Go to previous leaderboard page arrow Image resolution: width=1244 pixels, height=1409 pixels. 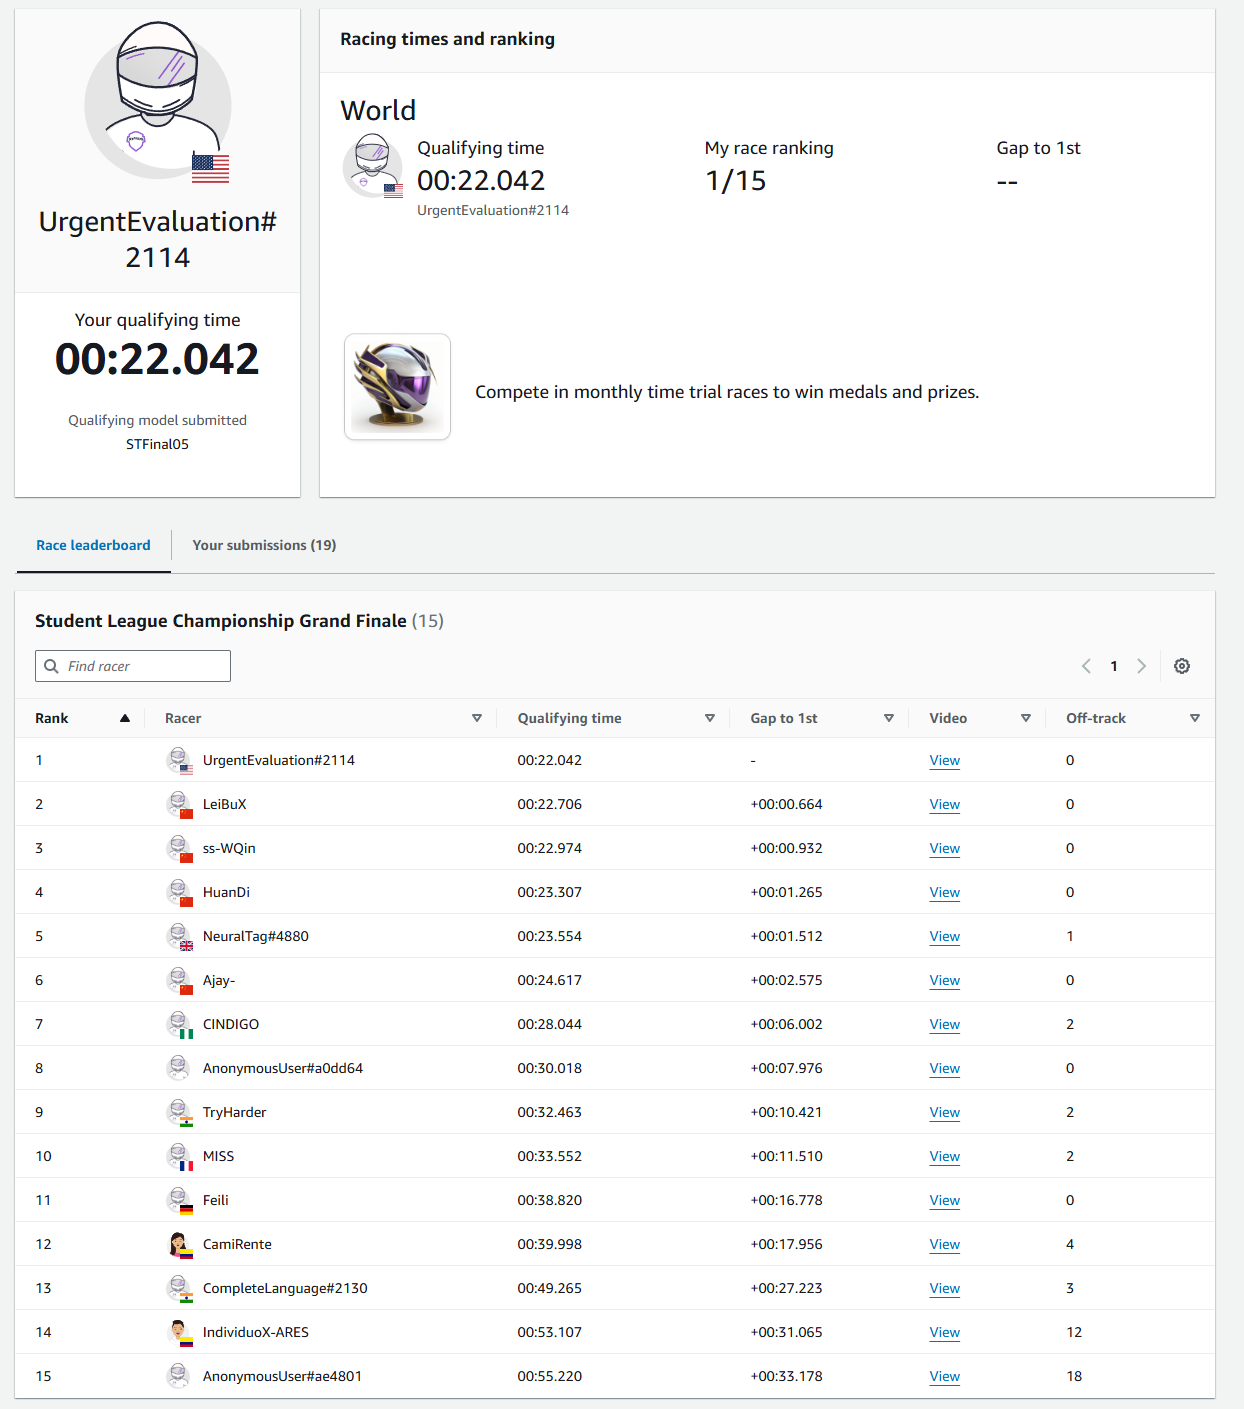point(1086,666)
